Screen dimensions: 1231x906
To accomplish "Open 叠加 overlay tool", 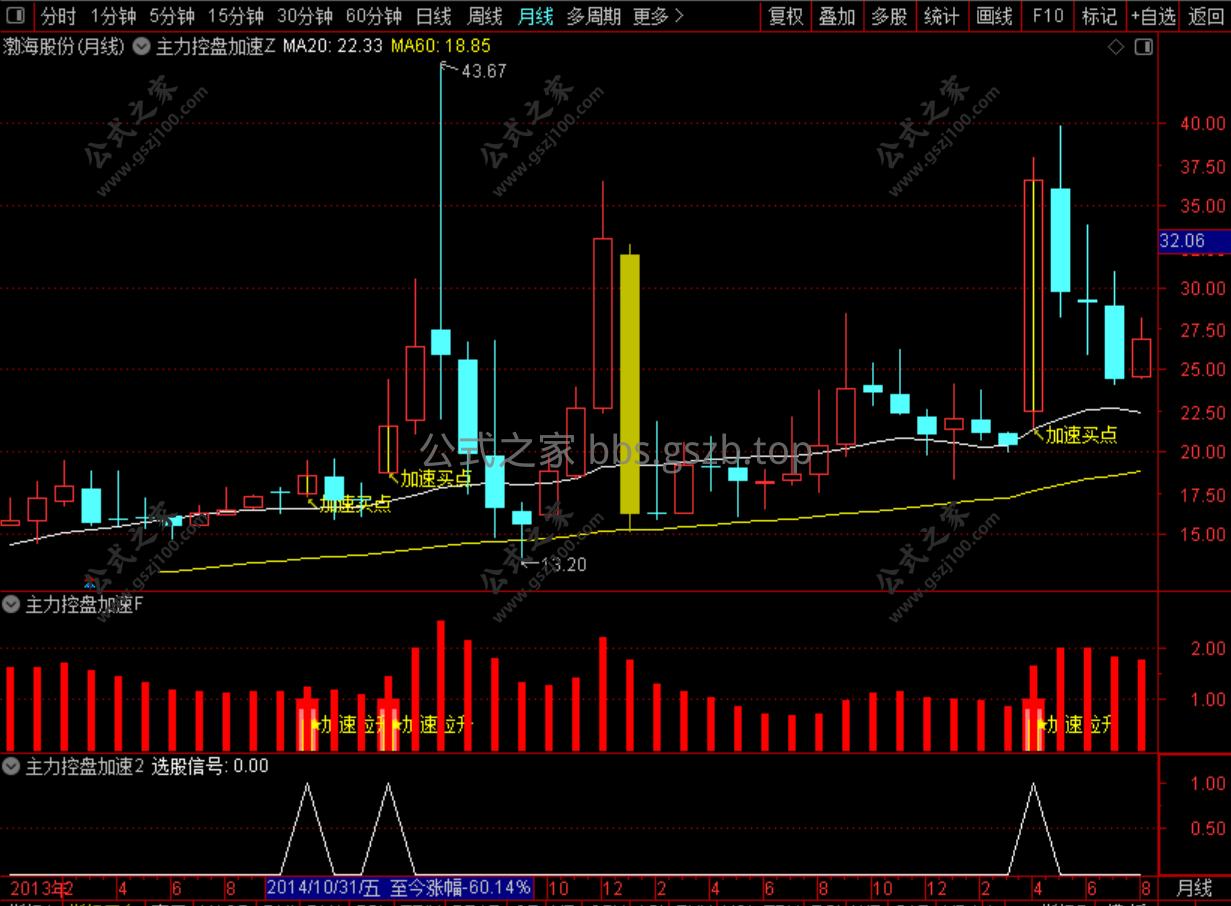I will click(837, 16).
